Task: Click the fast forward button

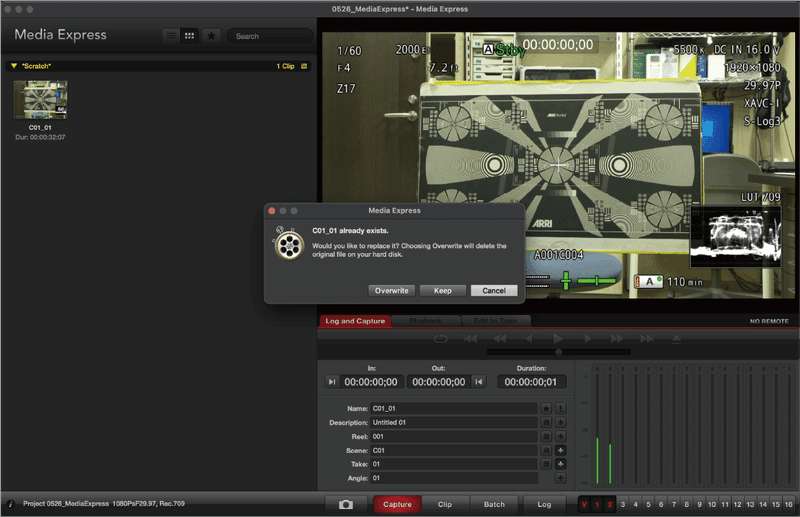Action: pyautogui.click(x=617, y=339)
